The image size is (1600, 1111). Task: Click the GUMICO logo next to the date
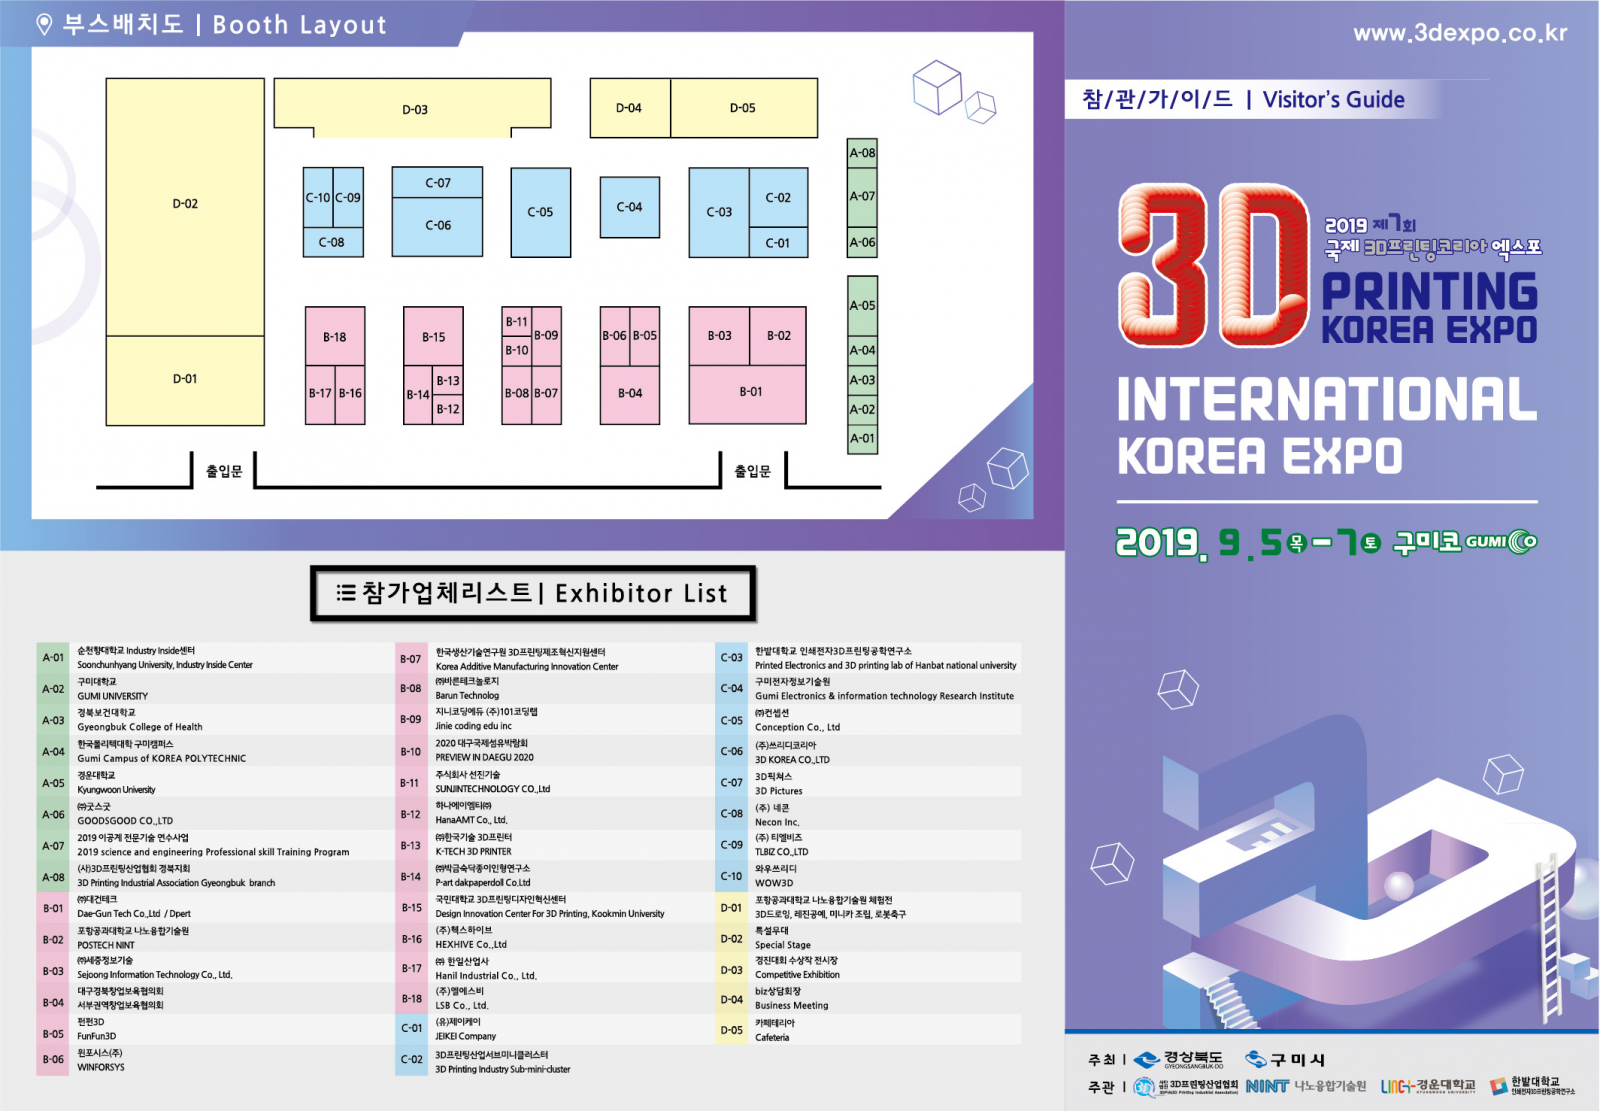(1502, 542)
